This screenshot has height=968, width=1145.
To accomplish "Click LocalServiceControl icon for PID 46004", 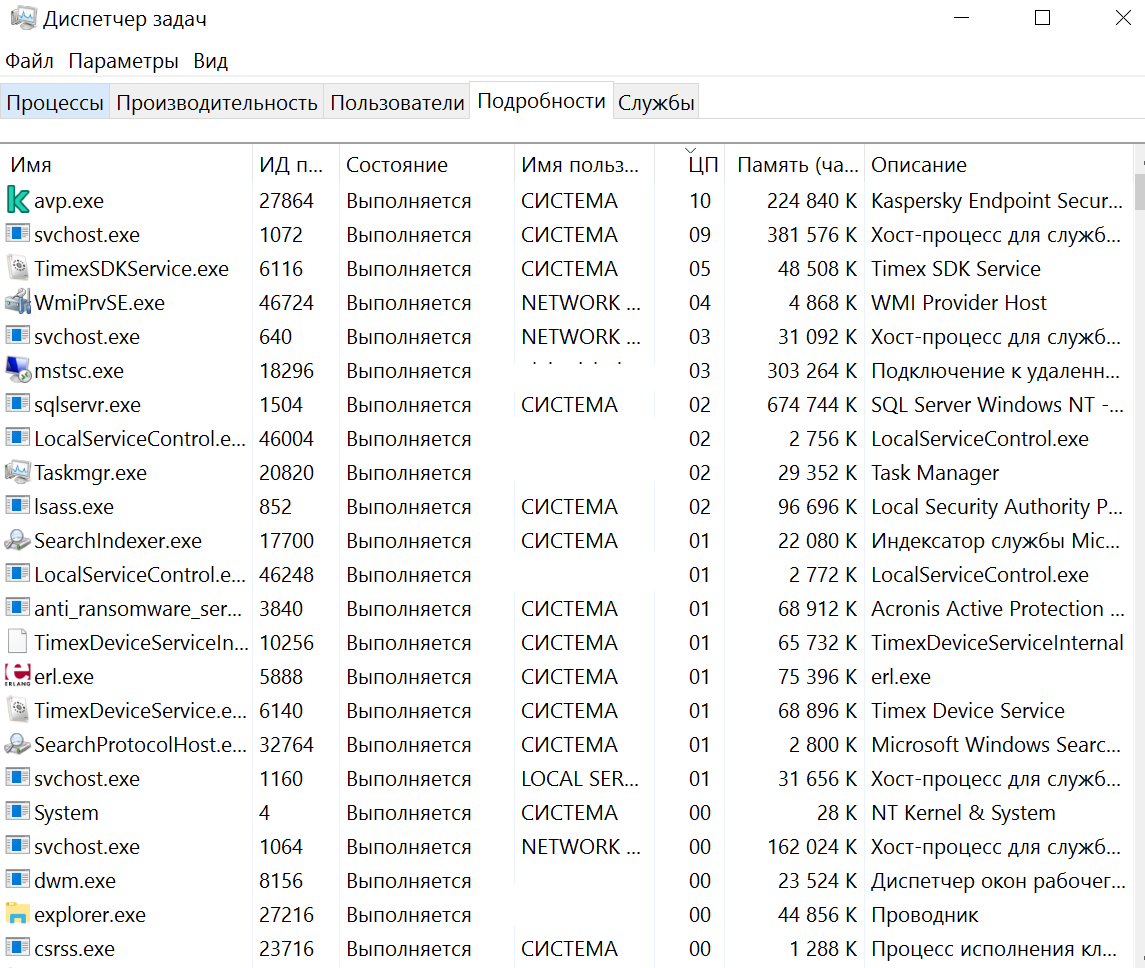I will click(x=18, y=438).
